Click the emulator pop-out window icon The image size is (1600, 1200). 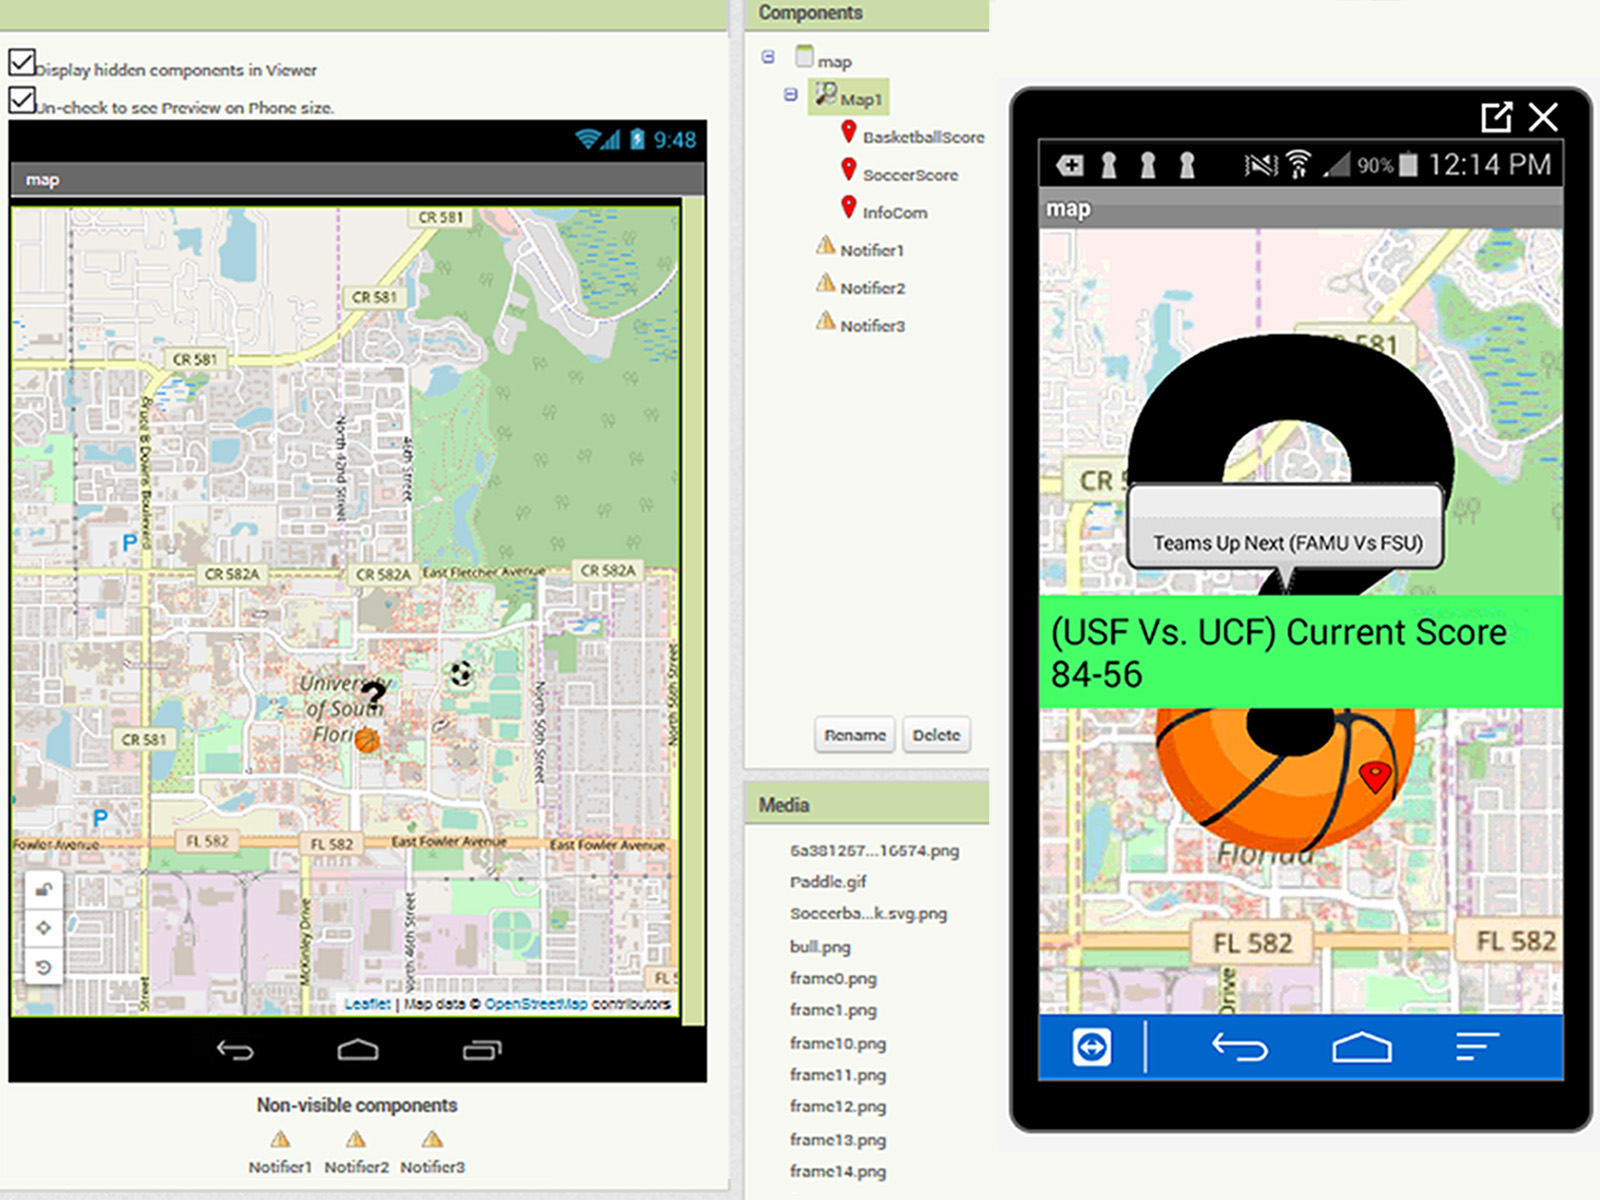(x=1497, y=117)
